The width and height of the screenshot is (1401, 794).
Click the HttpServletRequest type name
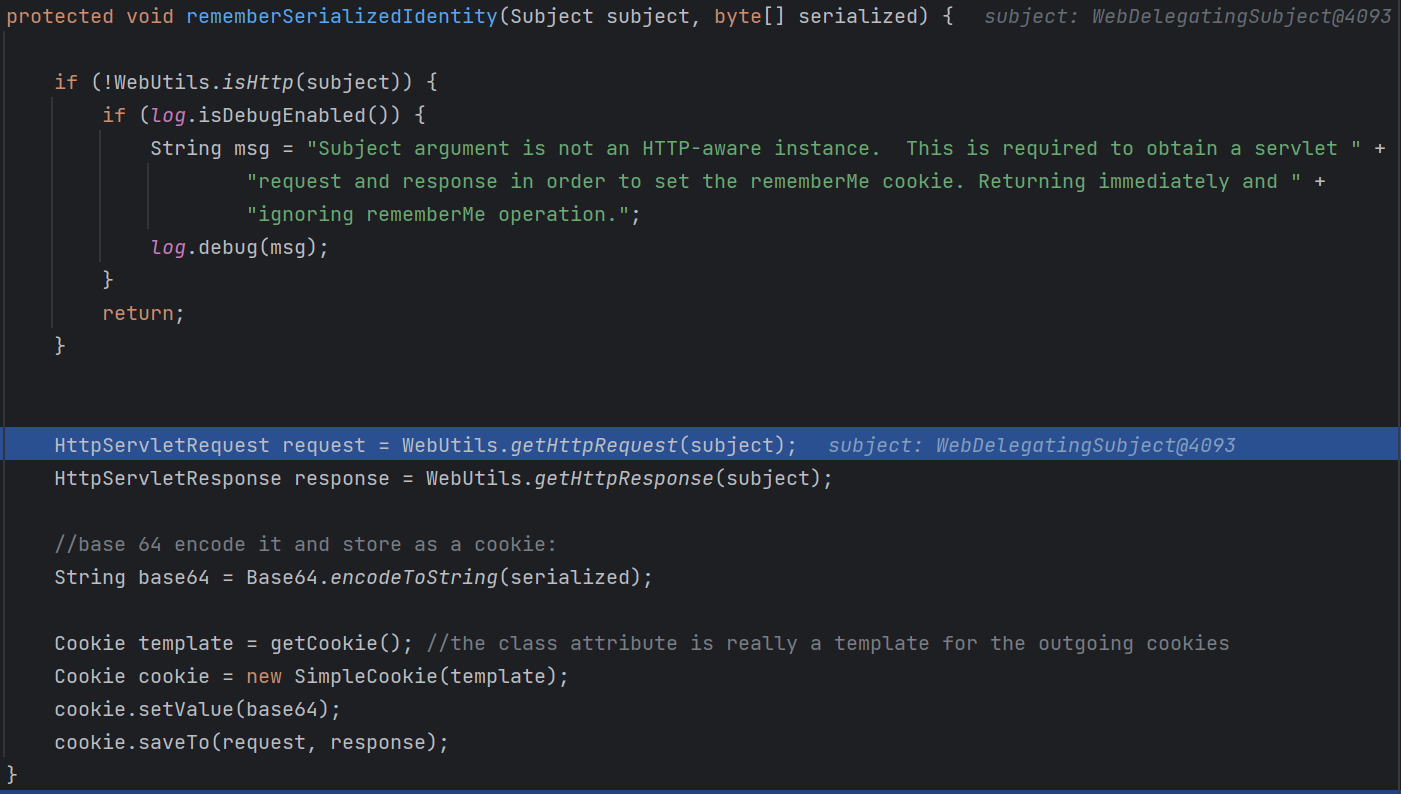[x=162, y=445]
